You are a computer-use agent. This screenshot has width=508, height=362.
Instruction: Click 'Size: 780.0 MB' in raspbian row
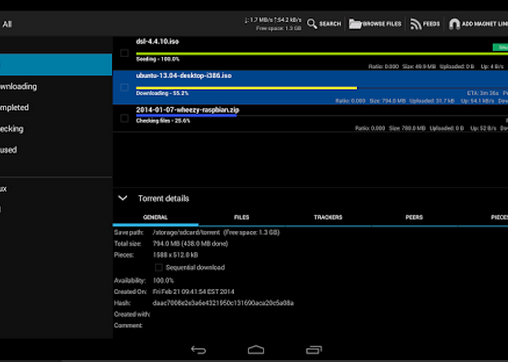[x=407, y=128]
